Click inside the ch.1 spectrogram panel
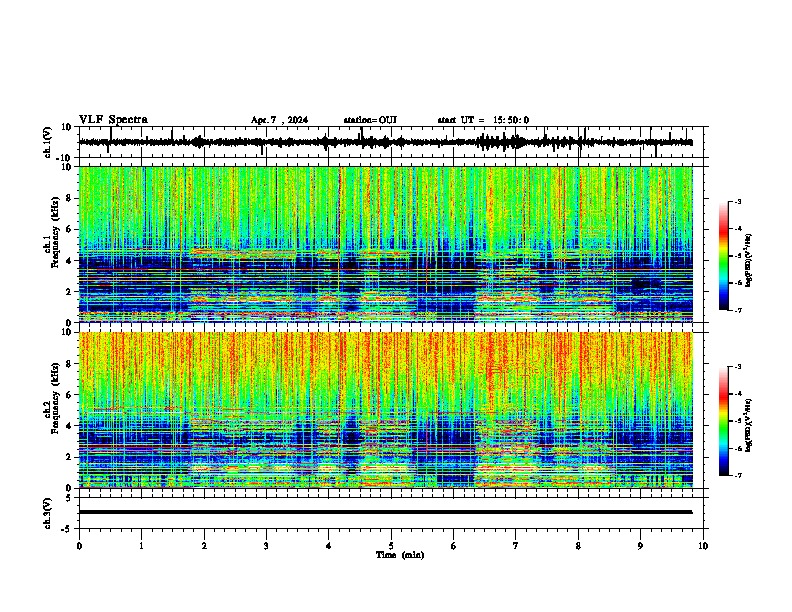Screen dimensions: 792x612 click(386, 244)
